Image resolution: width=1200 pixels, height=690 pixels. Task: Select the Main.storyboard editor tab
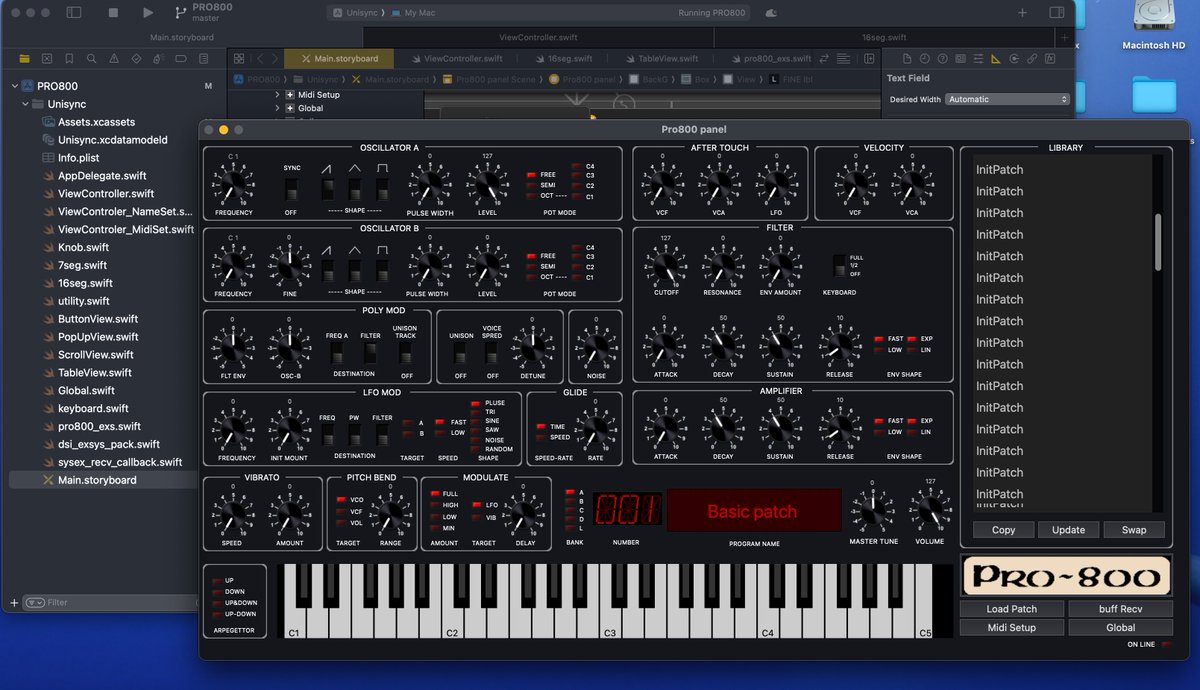(x=339, y=59)
